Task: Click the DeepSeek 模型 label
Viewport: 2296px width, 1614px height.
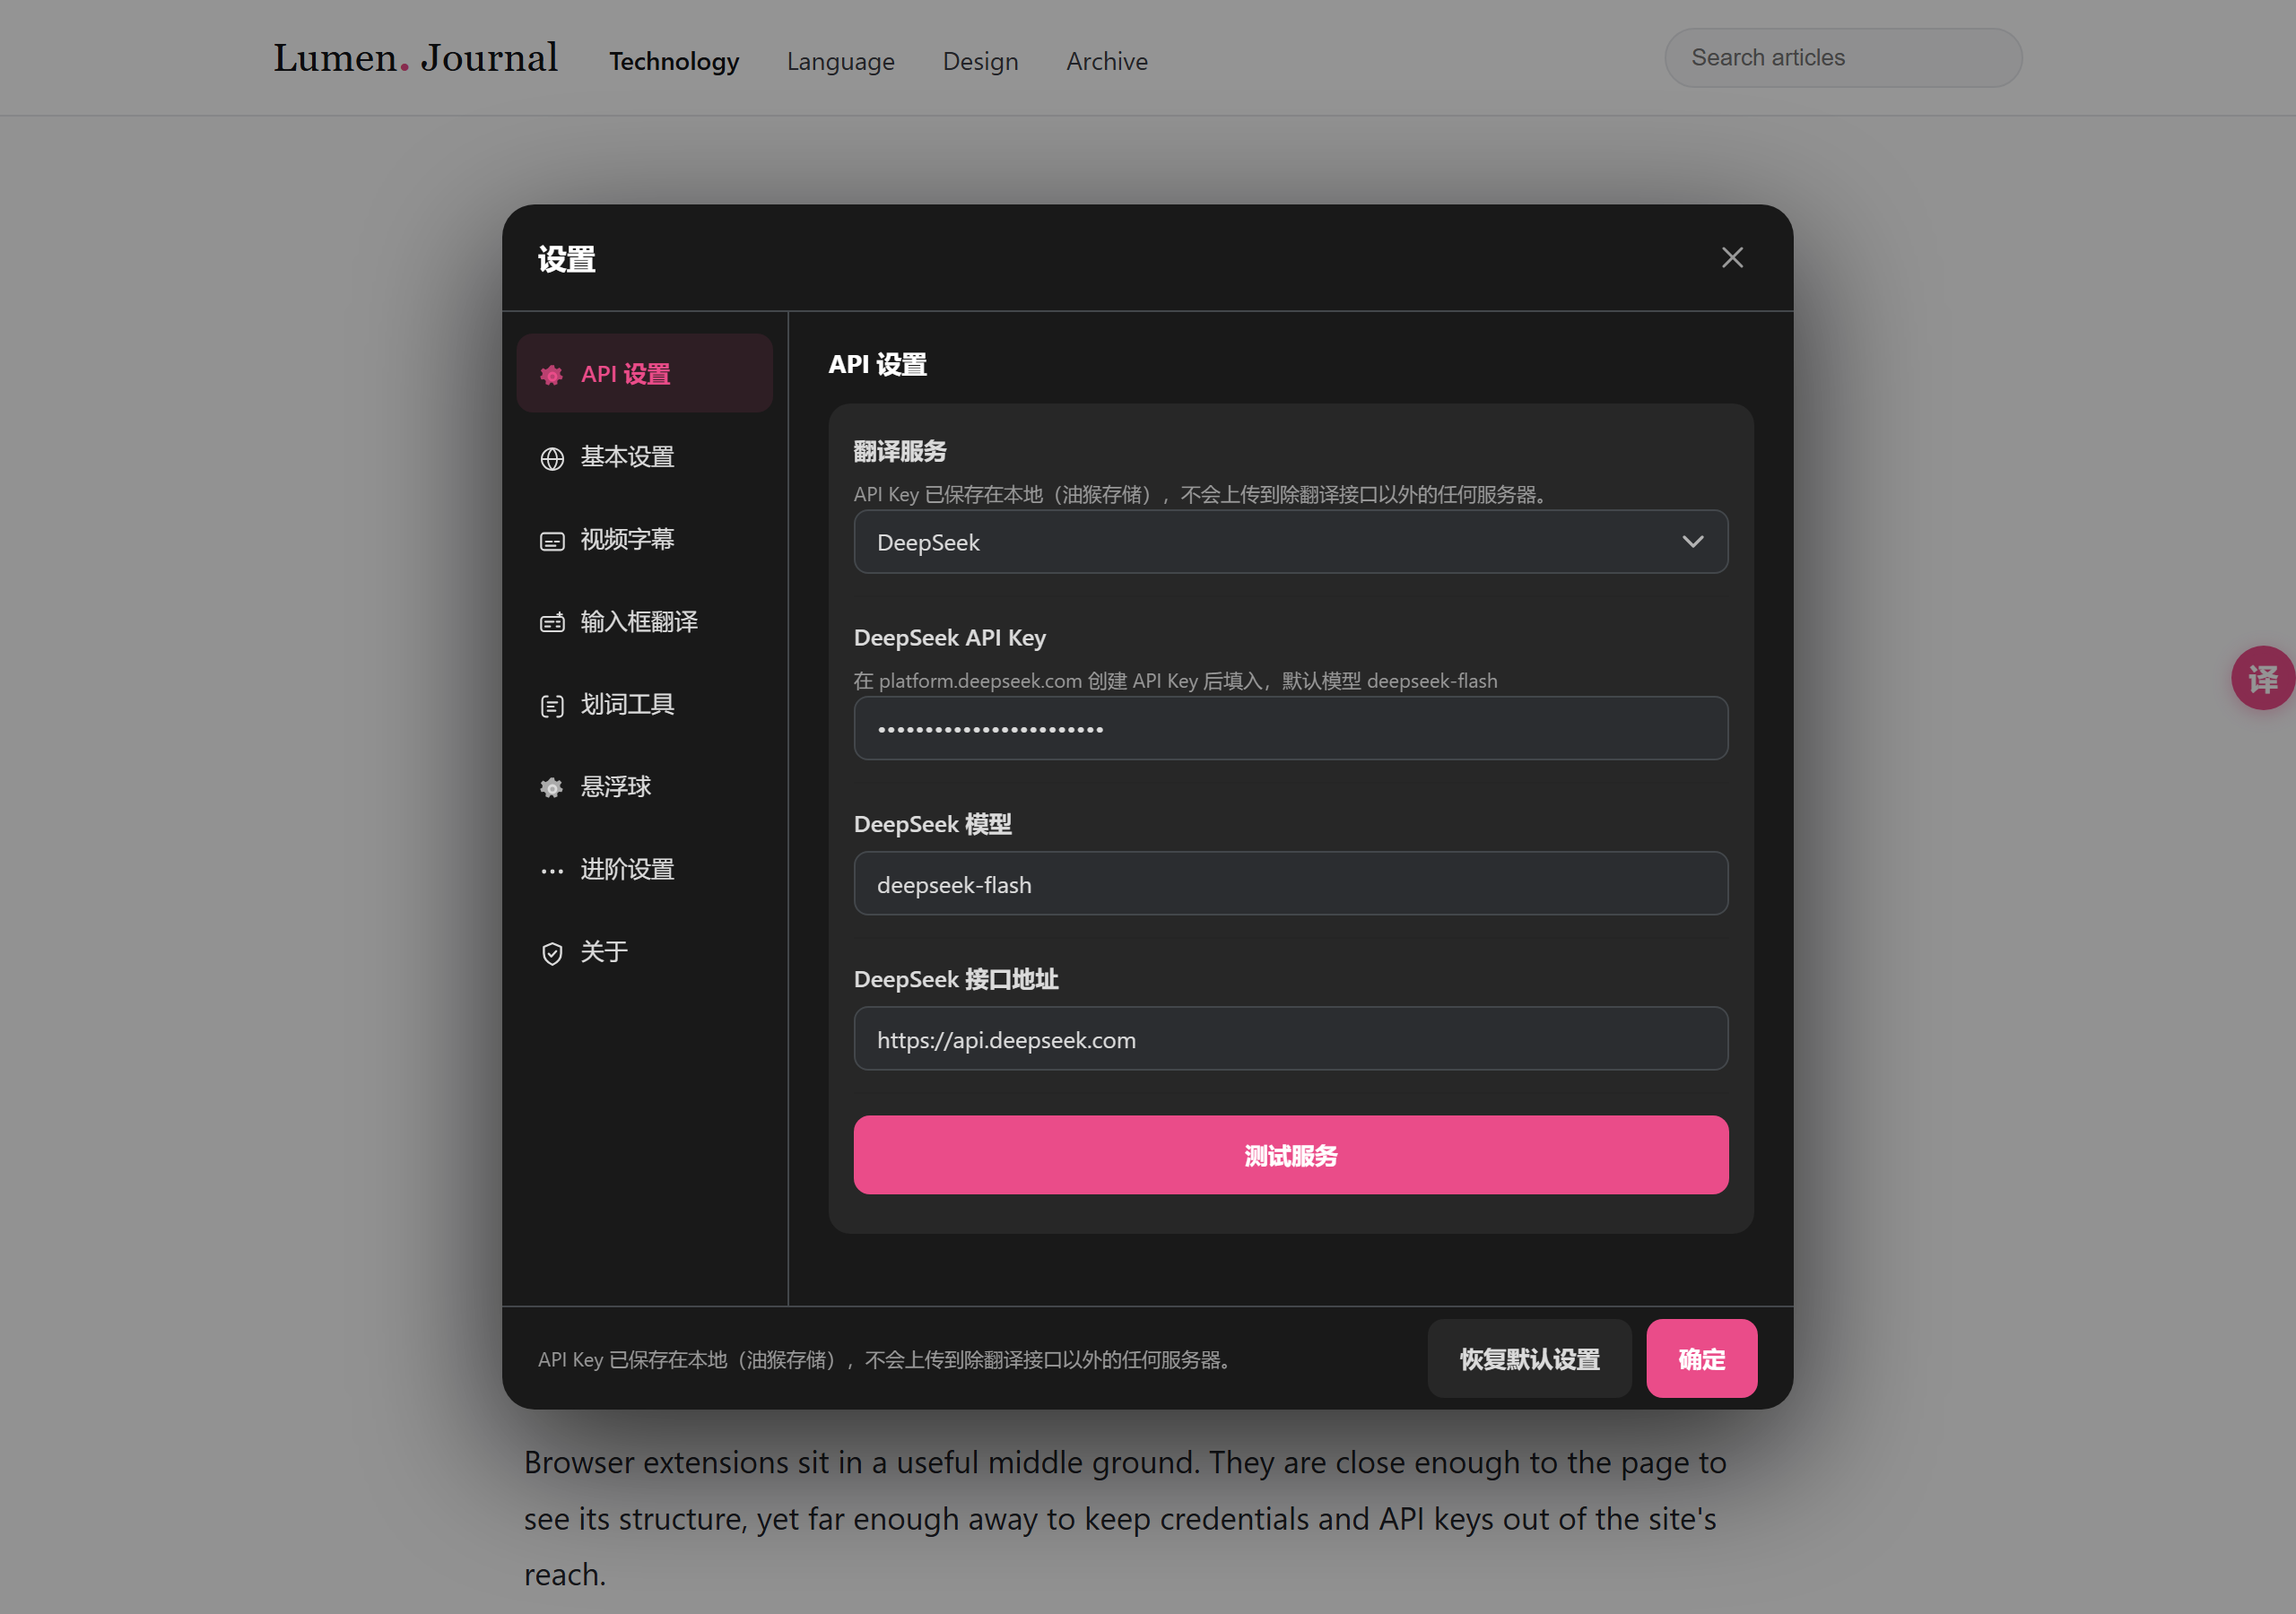Action: point(932,824)
